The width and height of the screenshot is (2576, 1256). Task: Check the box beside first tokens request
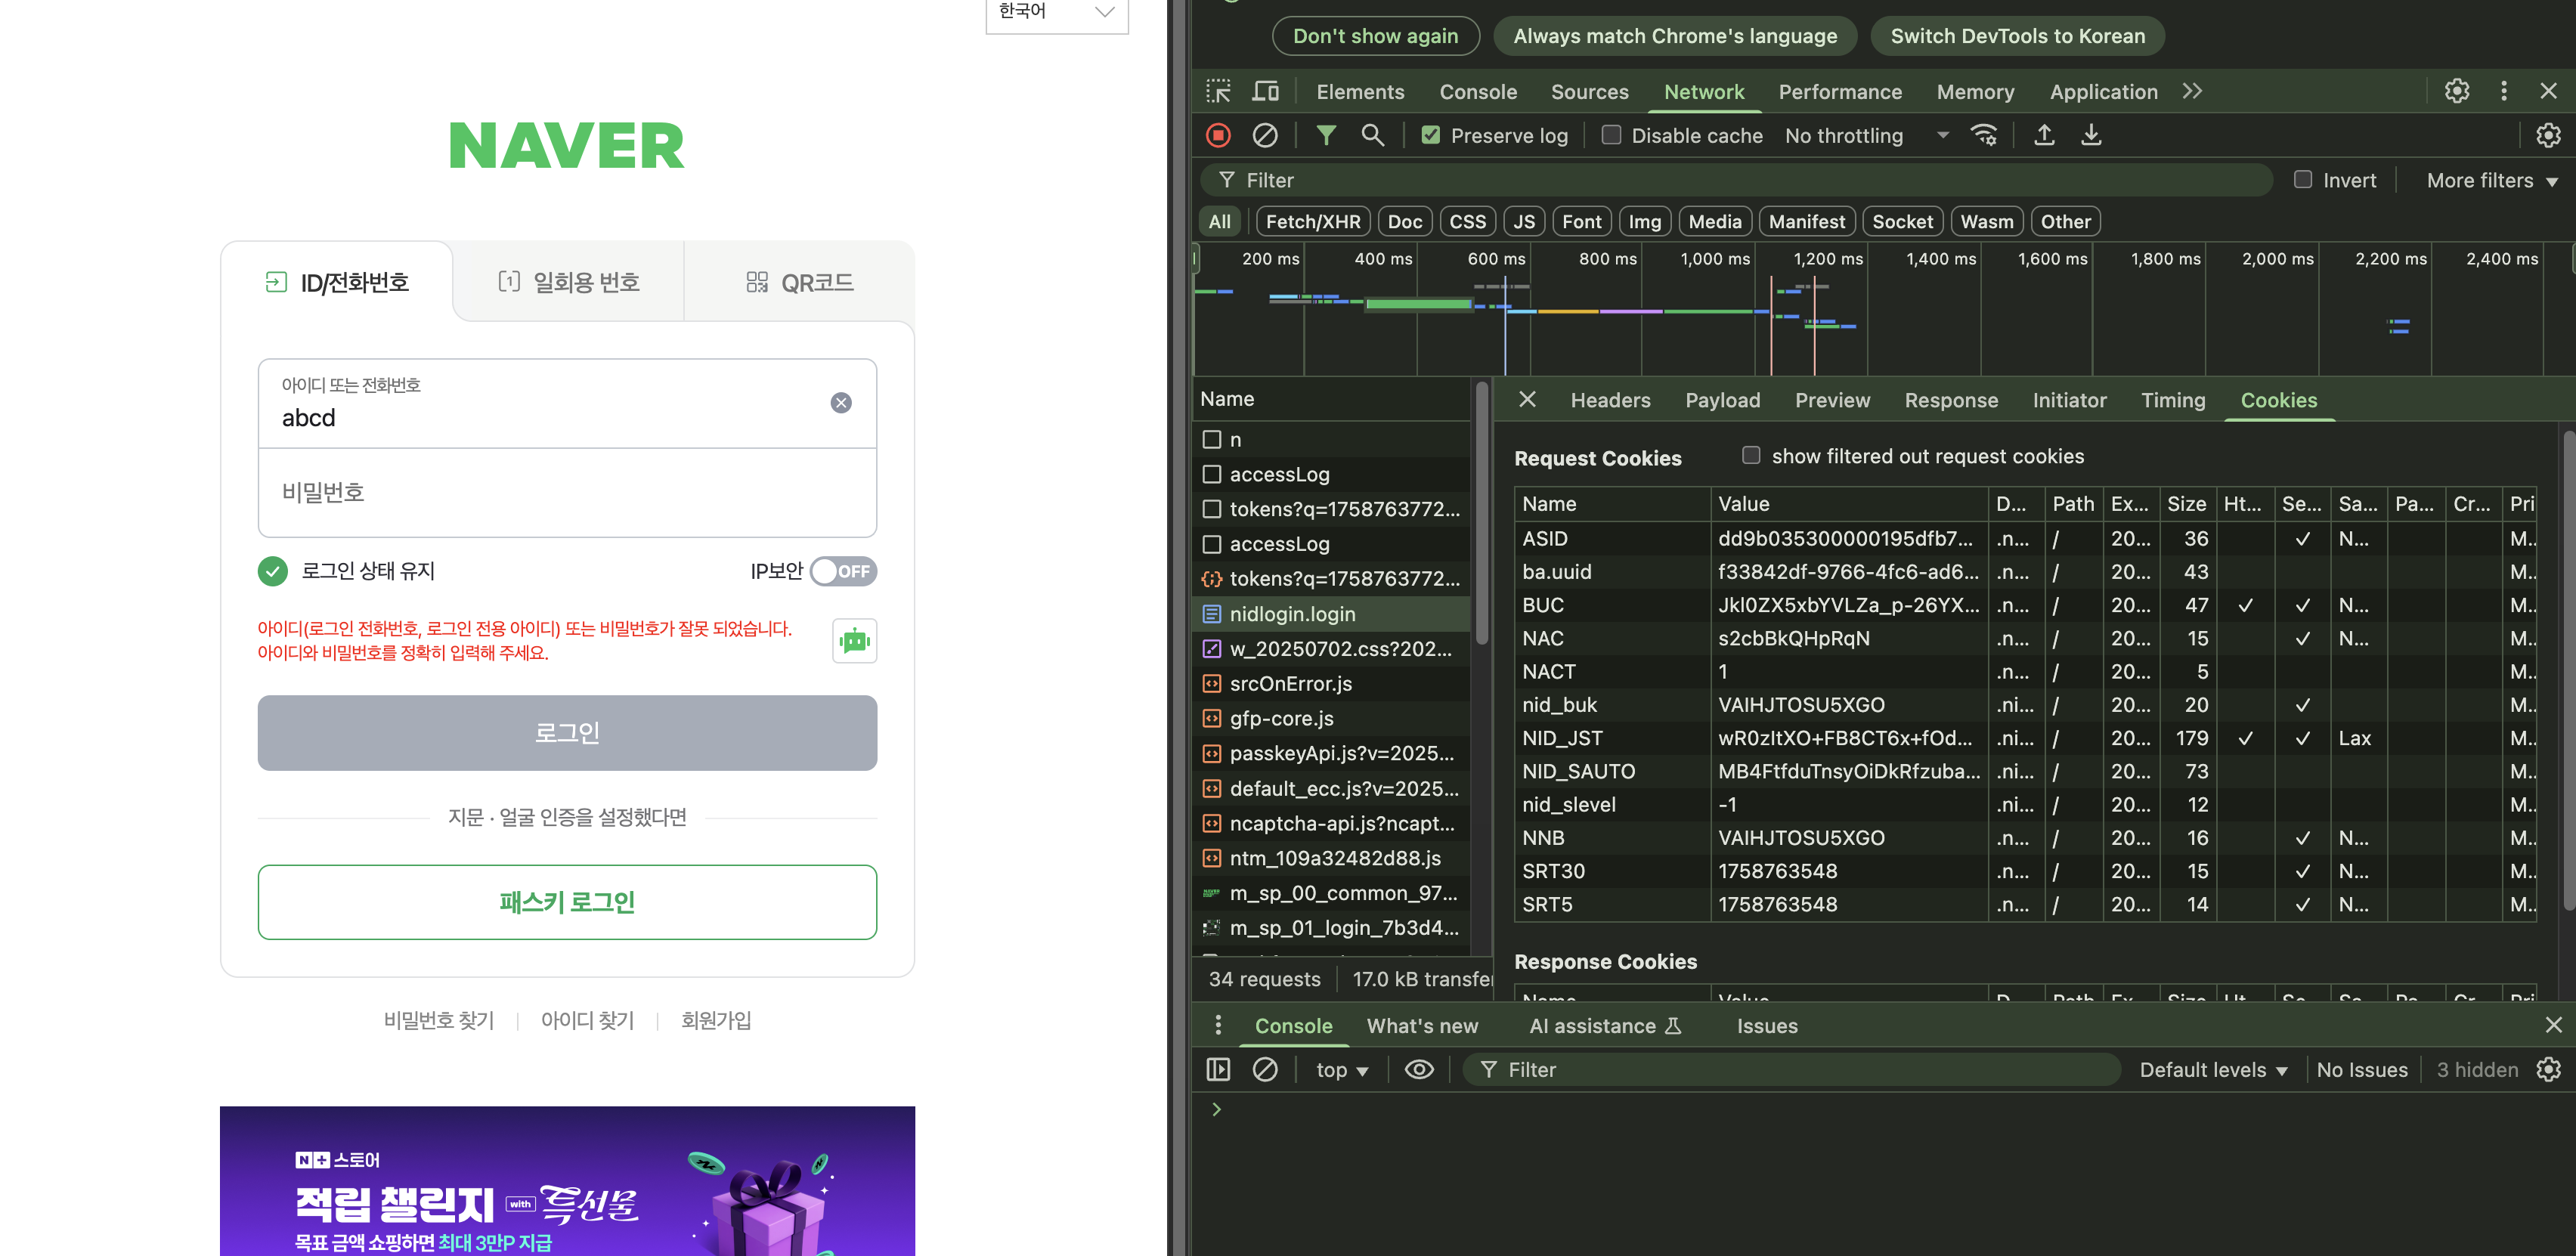point(1212,509)
